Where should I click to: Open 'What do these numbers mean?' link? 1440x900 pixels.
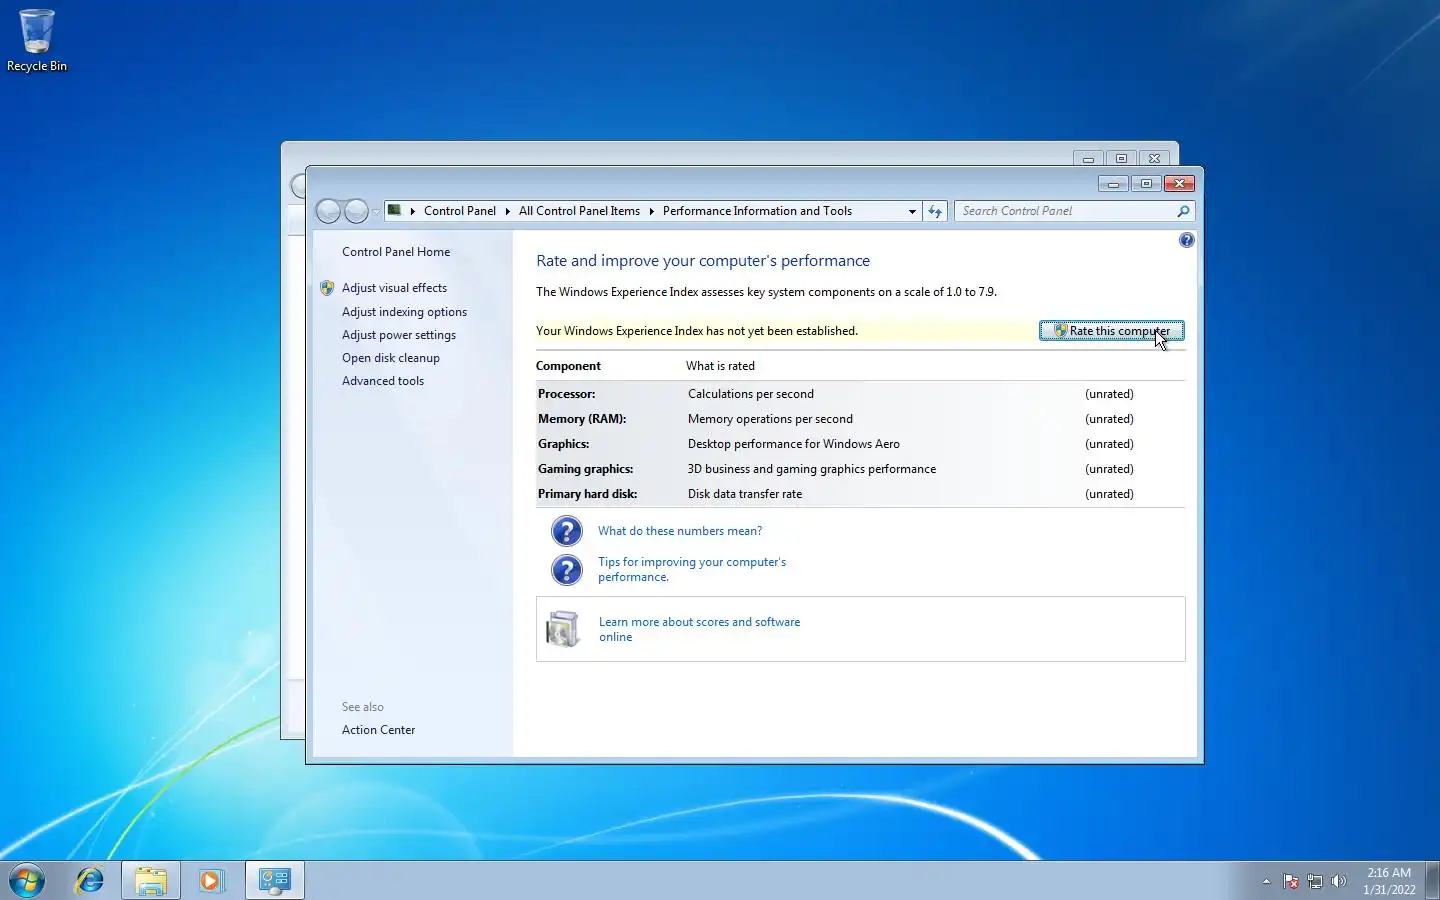pyautogui.click(x=680, y=531)
